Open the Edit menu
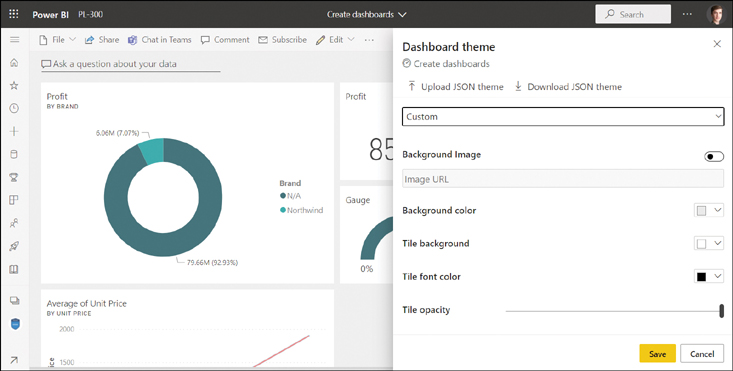733x371 pixels. pyautogui.click(x=335, y=40)
